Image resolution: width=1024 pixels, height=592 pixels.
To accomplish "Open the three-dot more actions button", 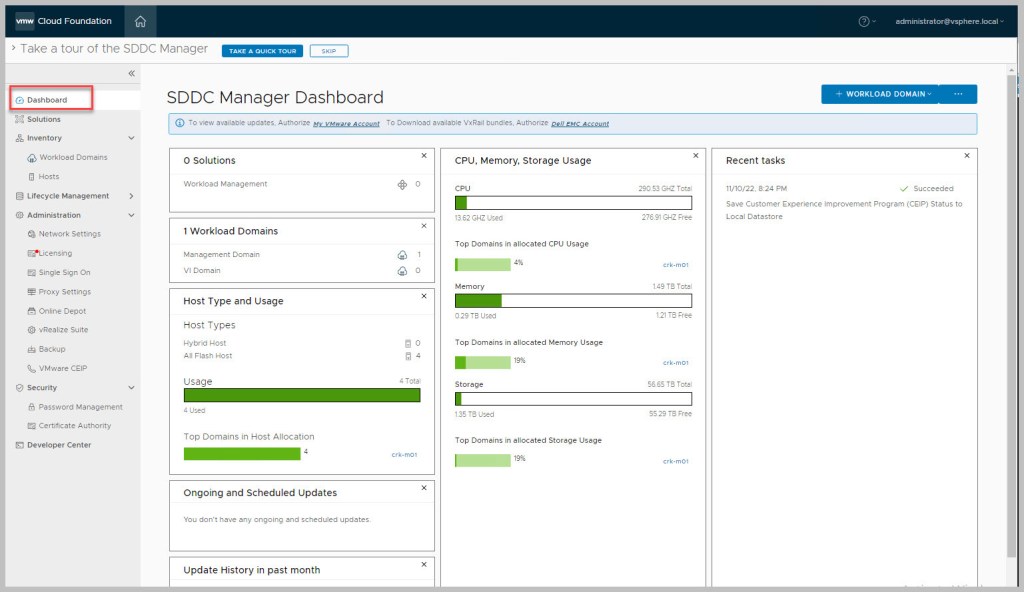I will point(958,94).
